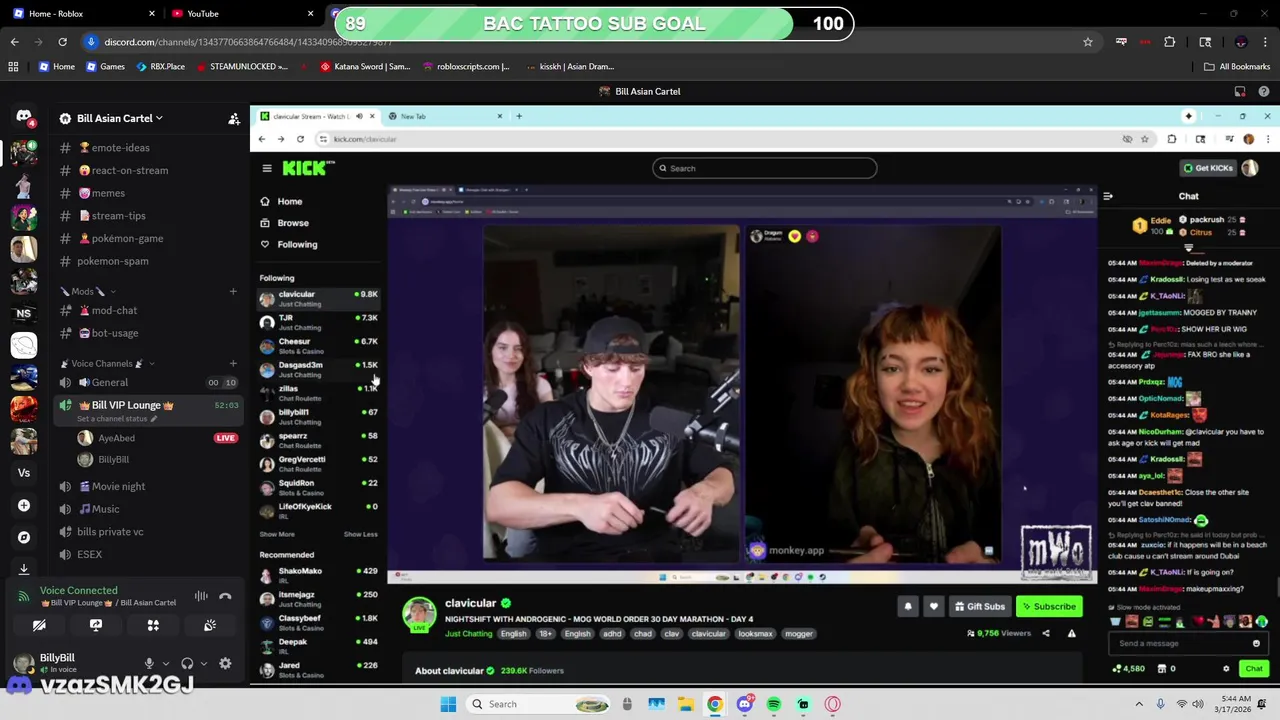Open the RBX.Place bookmark
Screen dimensions: 1280x720
(x=161, y=66)
